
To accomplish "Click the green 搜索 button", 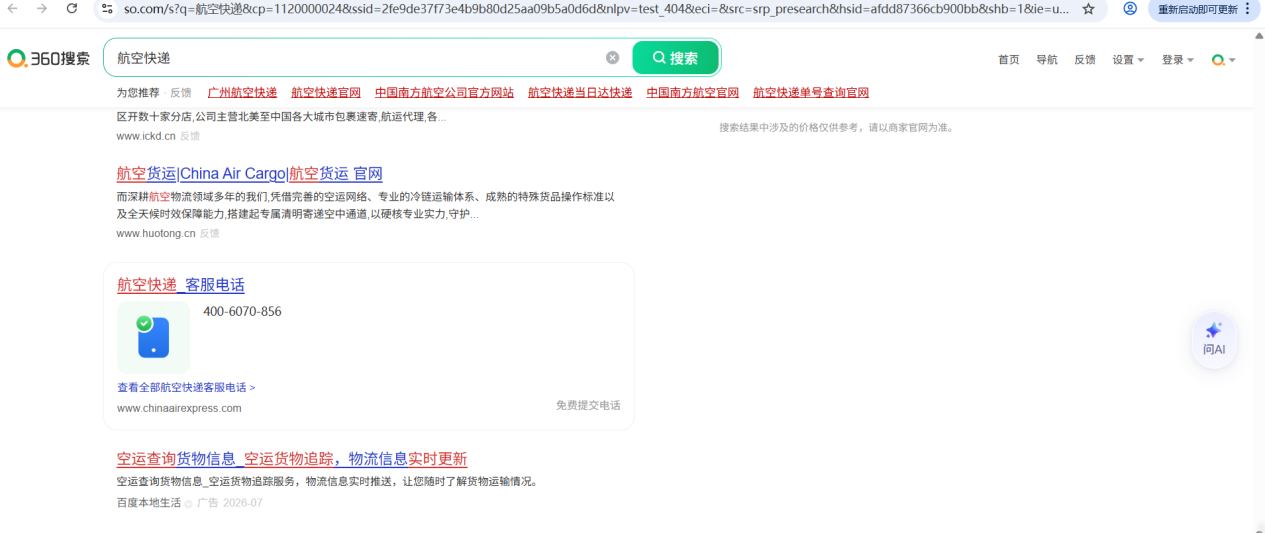I will [675, 58].
